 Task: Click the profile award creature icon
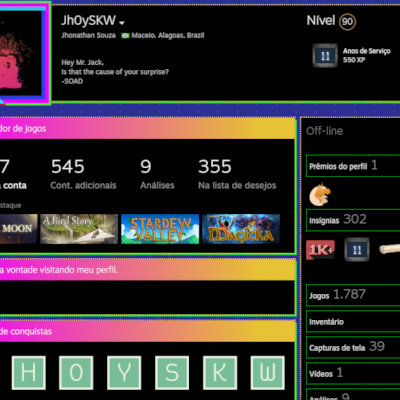coord(320,195)
